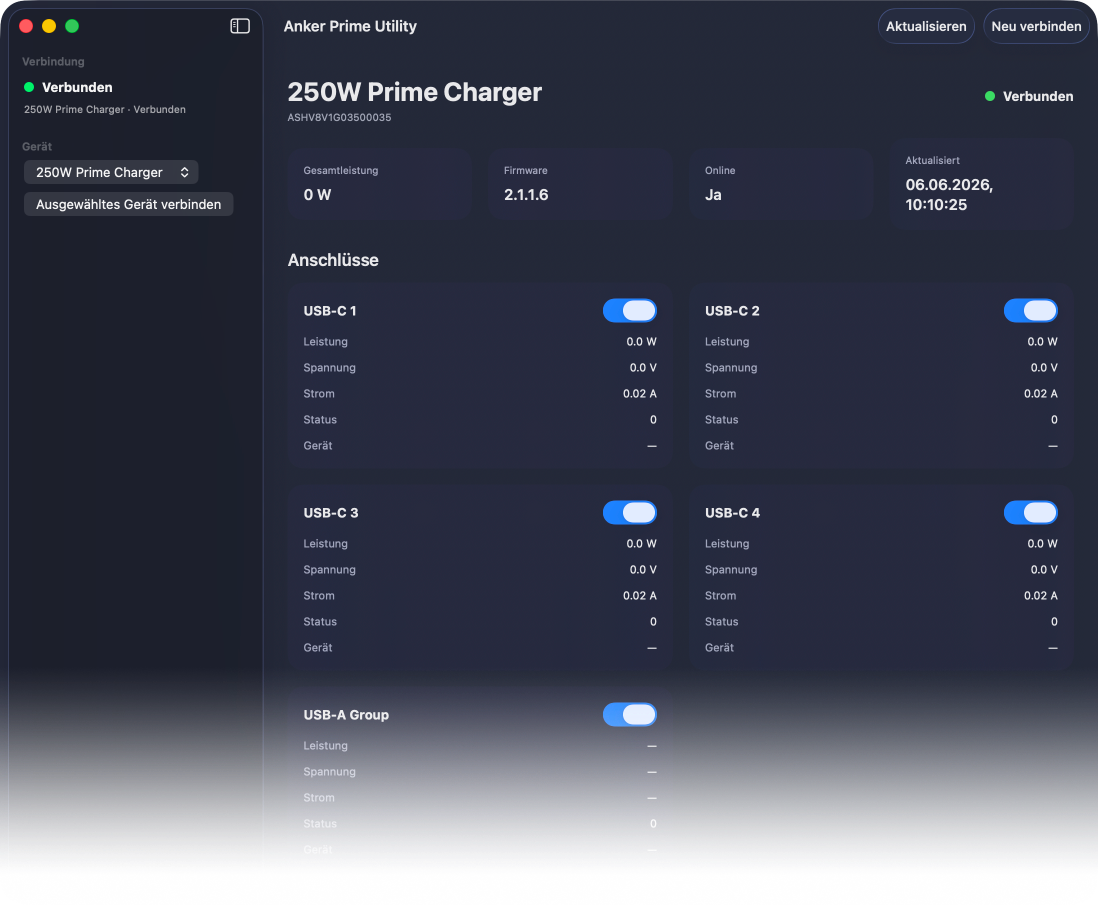Click the sidebar Verbunden connection status text
Viewport: 1098px width, 905px height.
tap(77, 88)
